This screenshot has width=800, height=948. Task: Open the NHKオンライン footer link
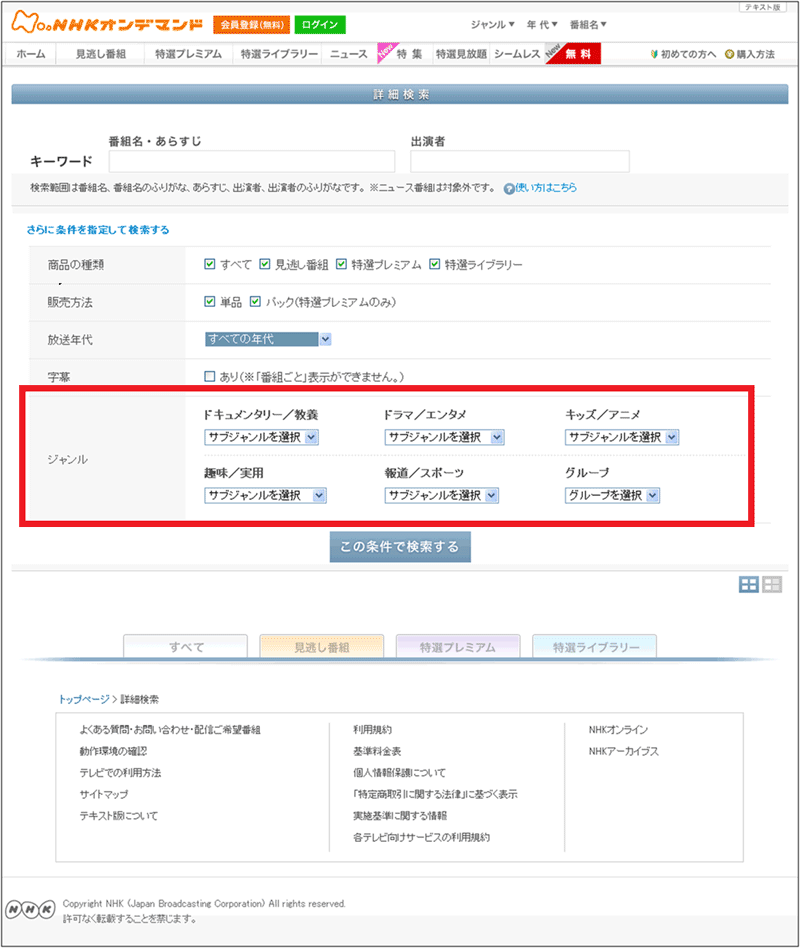(x=618, y=730)
